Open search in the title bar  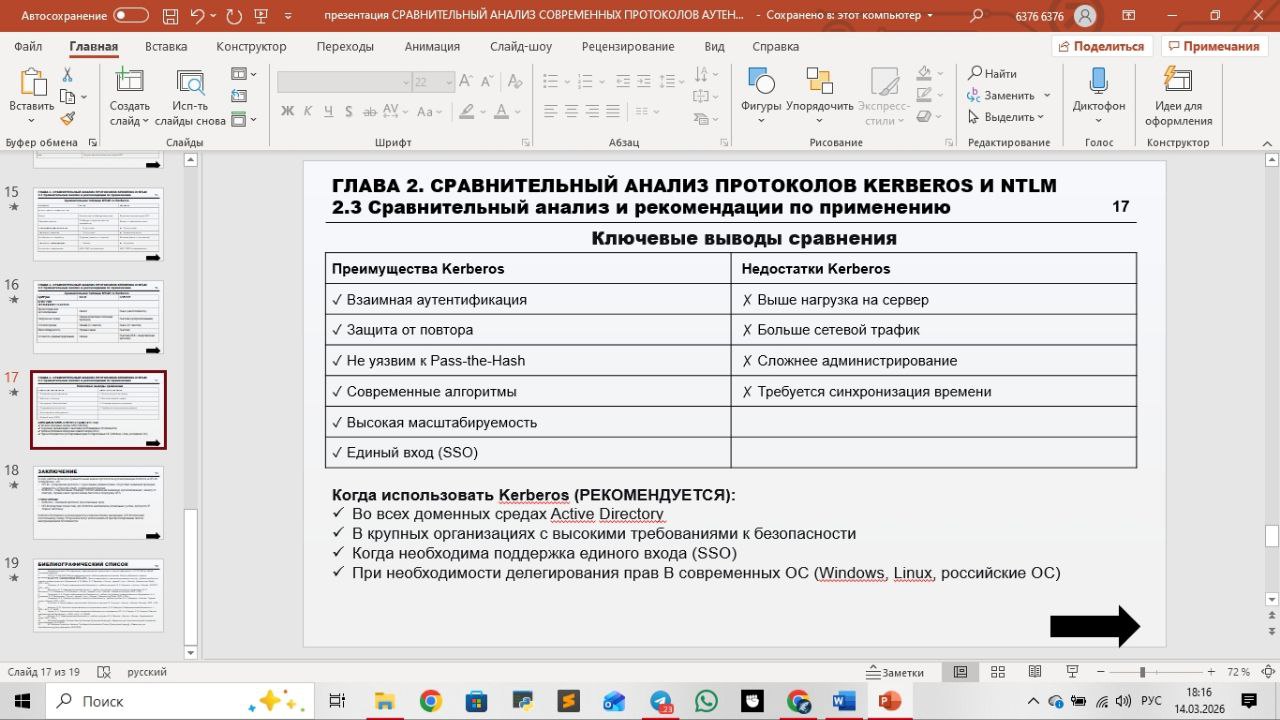point(976,15)
